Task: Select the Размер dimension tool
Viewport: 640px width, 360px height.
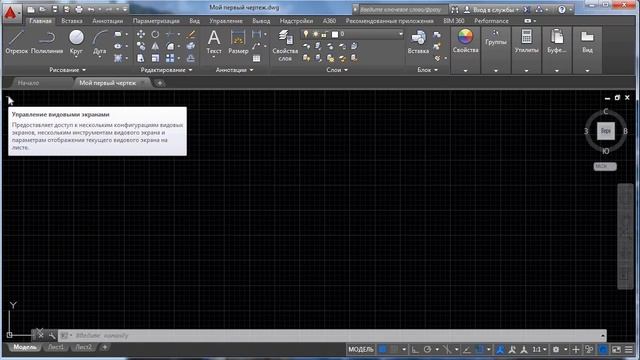Action: point(238,42)
